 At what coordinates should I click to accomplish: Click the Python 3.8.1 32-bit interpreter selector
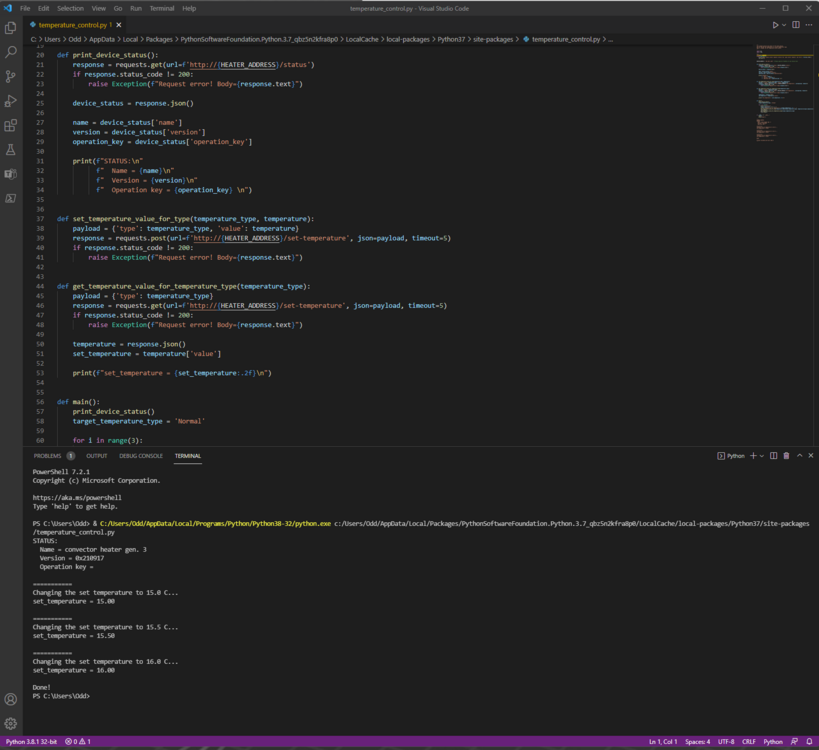click(x=32, y=742)
